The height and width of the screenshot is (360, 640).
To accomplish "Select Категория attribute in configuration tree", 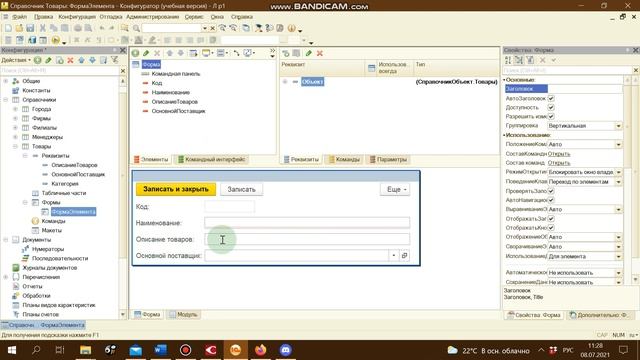I will 65,184.
